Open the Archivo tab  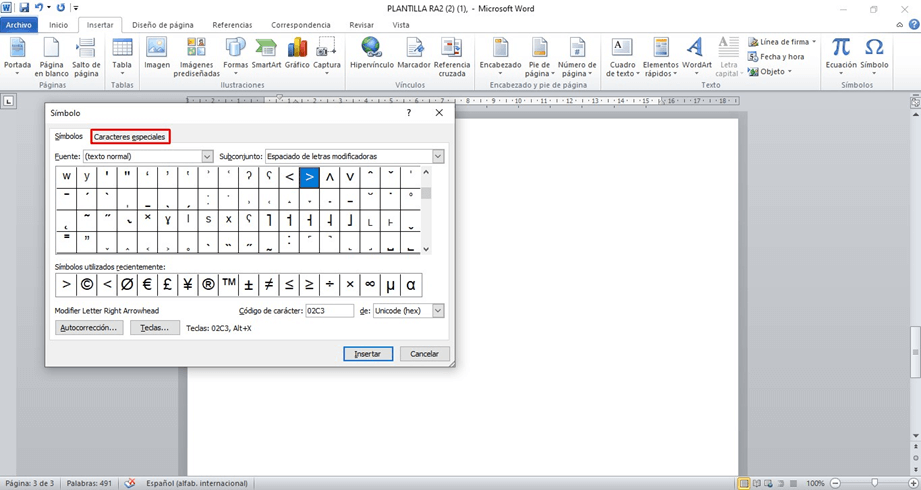(19, 25)
